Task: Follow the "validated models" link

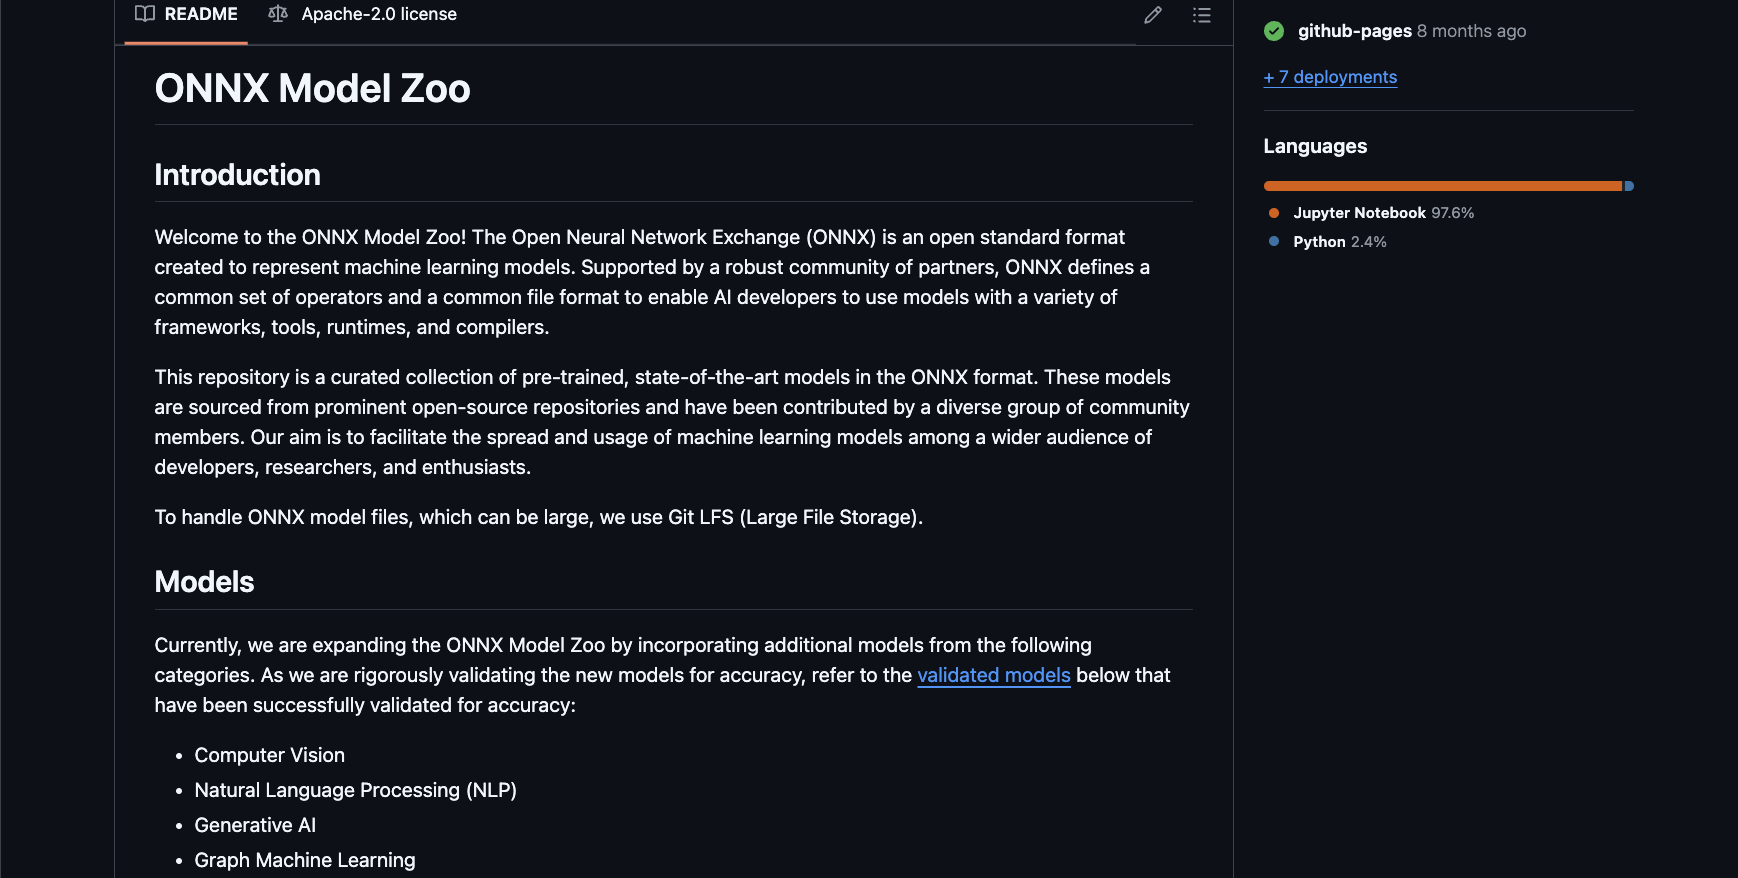Action: click(994, 675)
